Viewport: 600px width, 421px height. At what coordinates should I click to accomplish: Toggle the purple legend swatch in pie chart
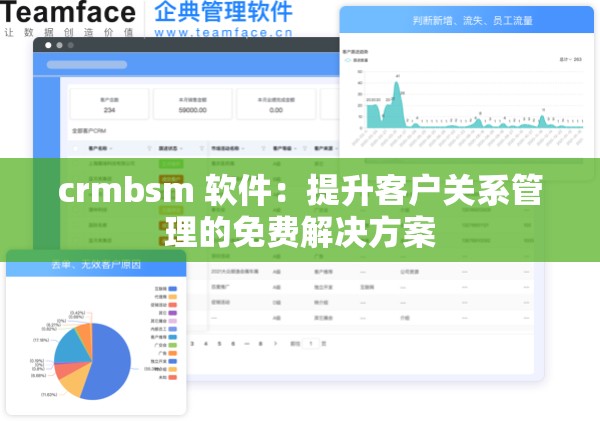tap(173, 313)
